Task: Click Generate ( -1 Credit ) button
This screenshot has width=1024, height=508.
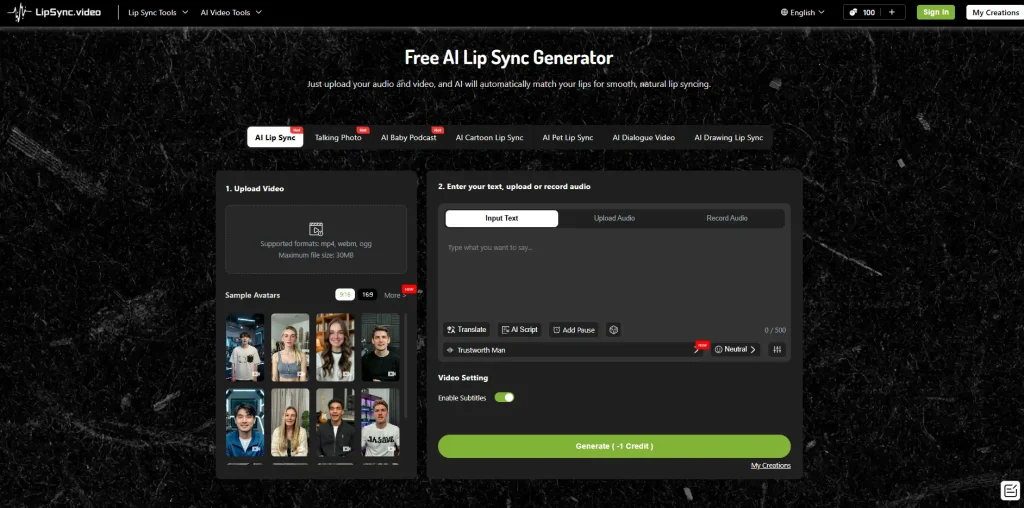Action: click(x=614, y=446)
